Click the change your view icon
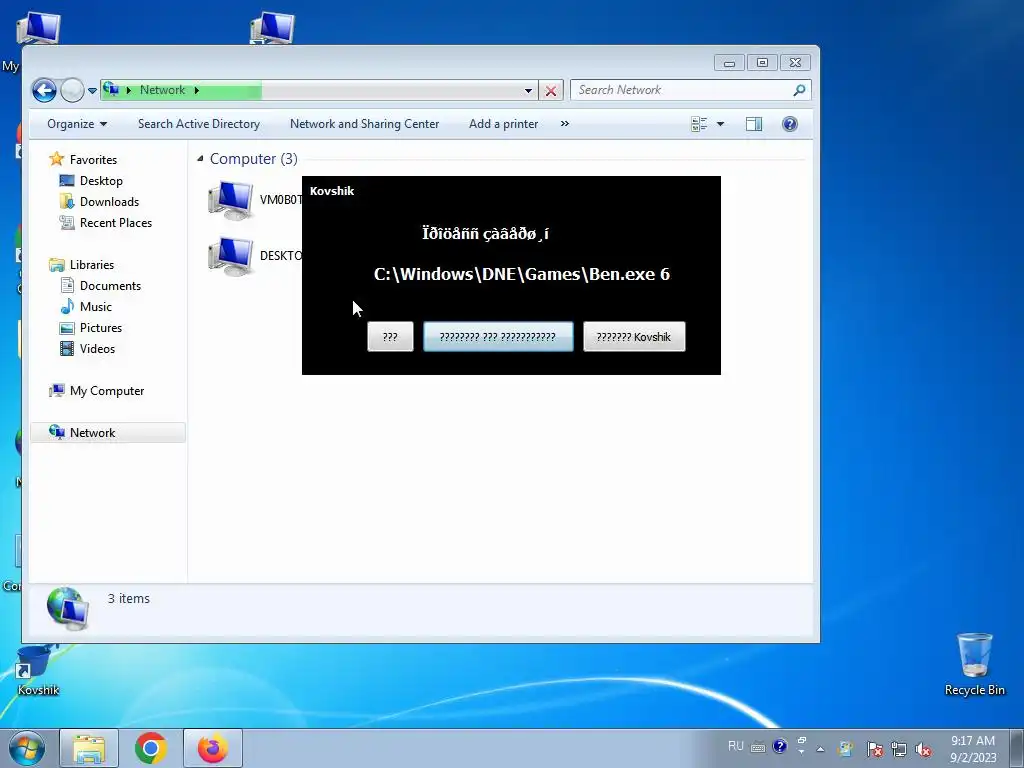Image resolution: width=1024 pixels, height=768 pixels. [699, 123]
